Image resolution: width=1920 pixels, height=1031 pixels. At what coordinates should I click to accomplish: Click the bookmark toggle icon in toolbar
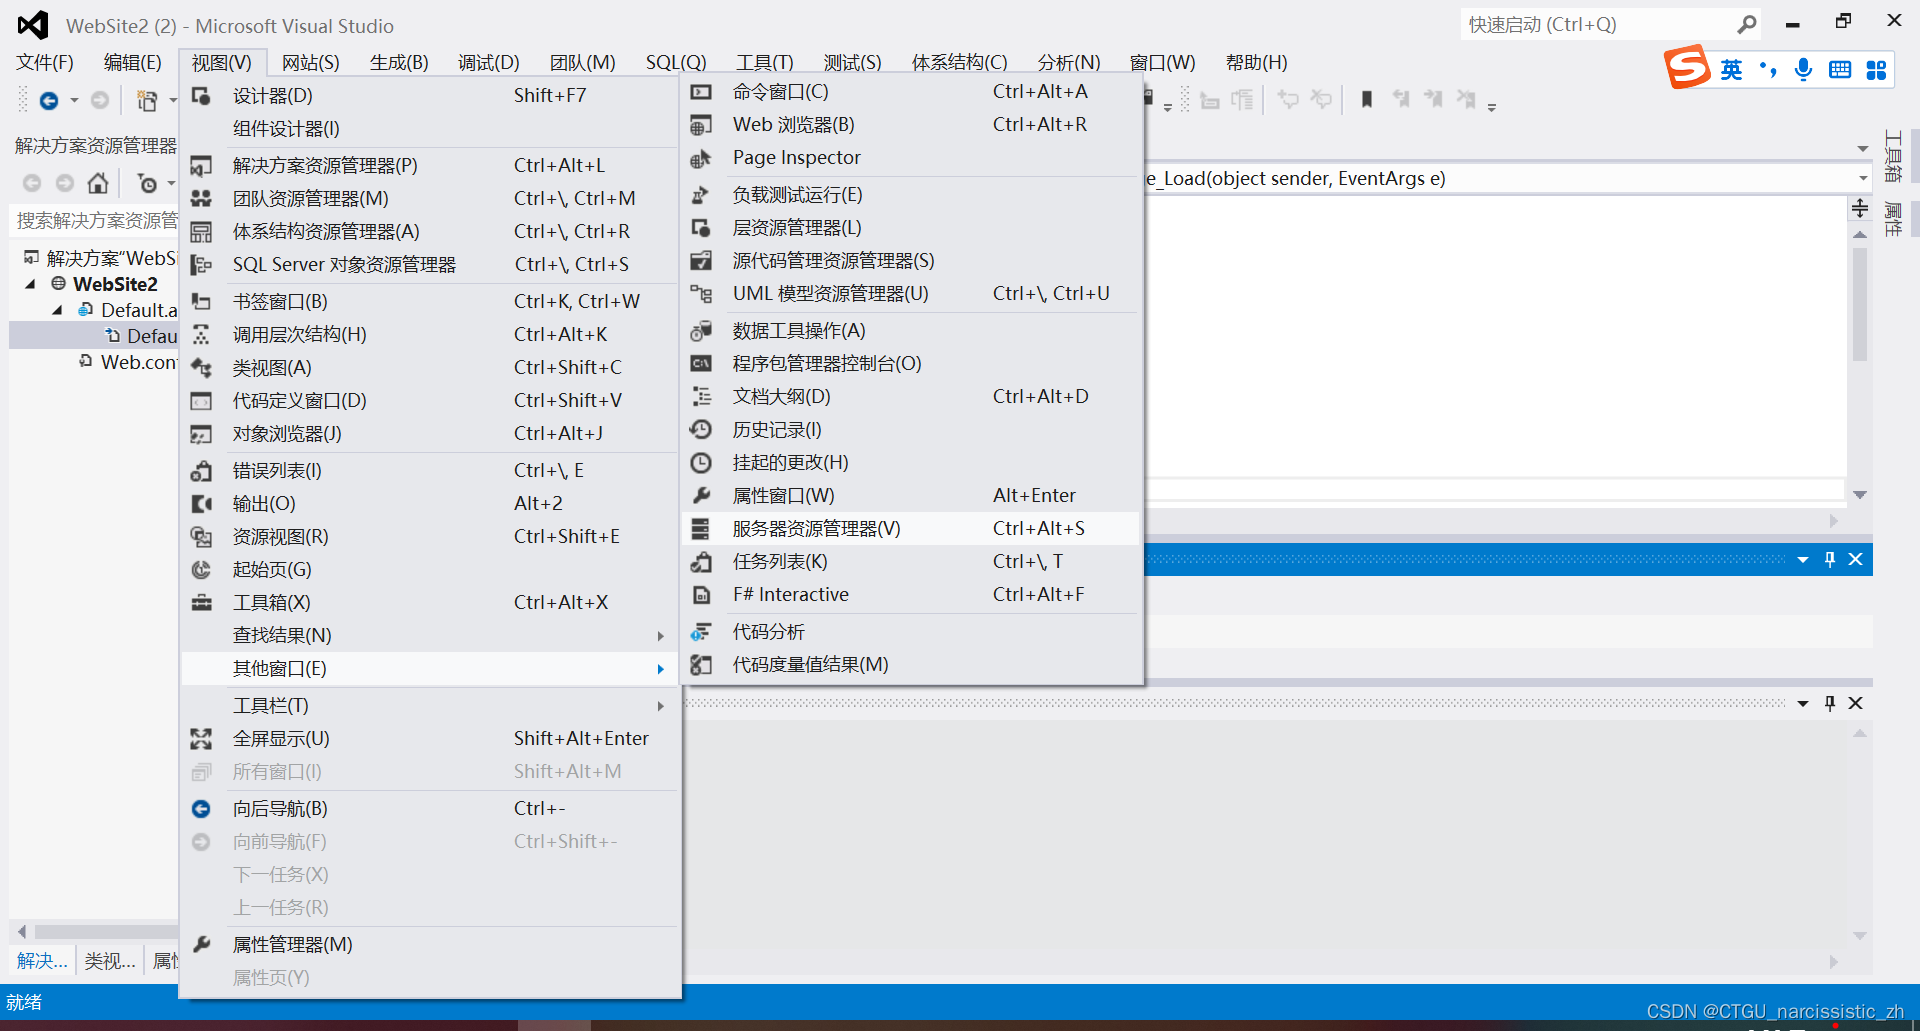pos(1367,99)
